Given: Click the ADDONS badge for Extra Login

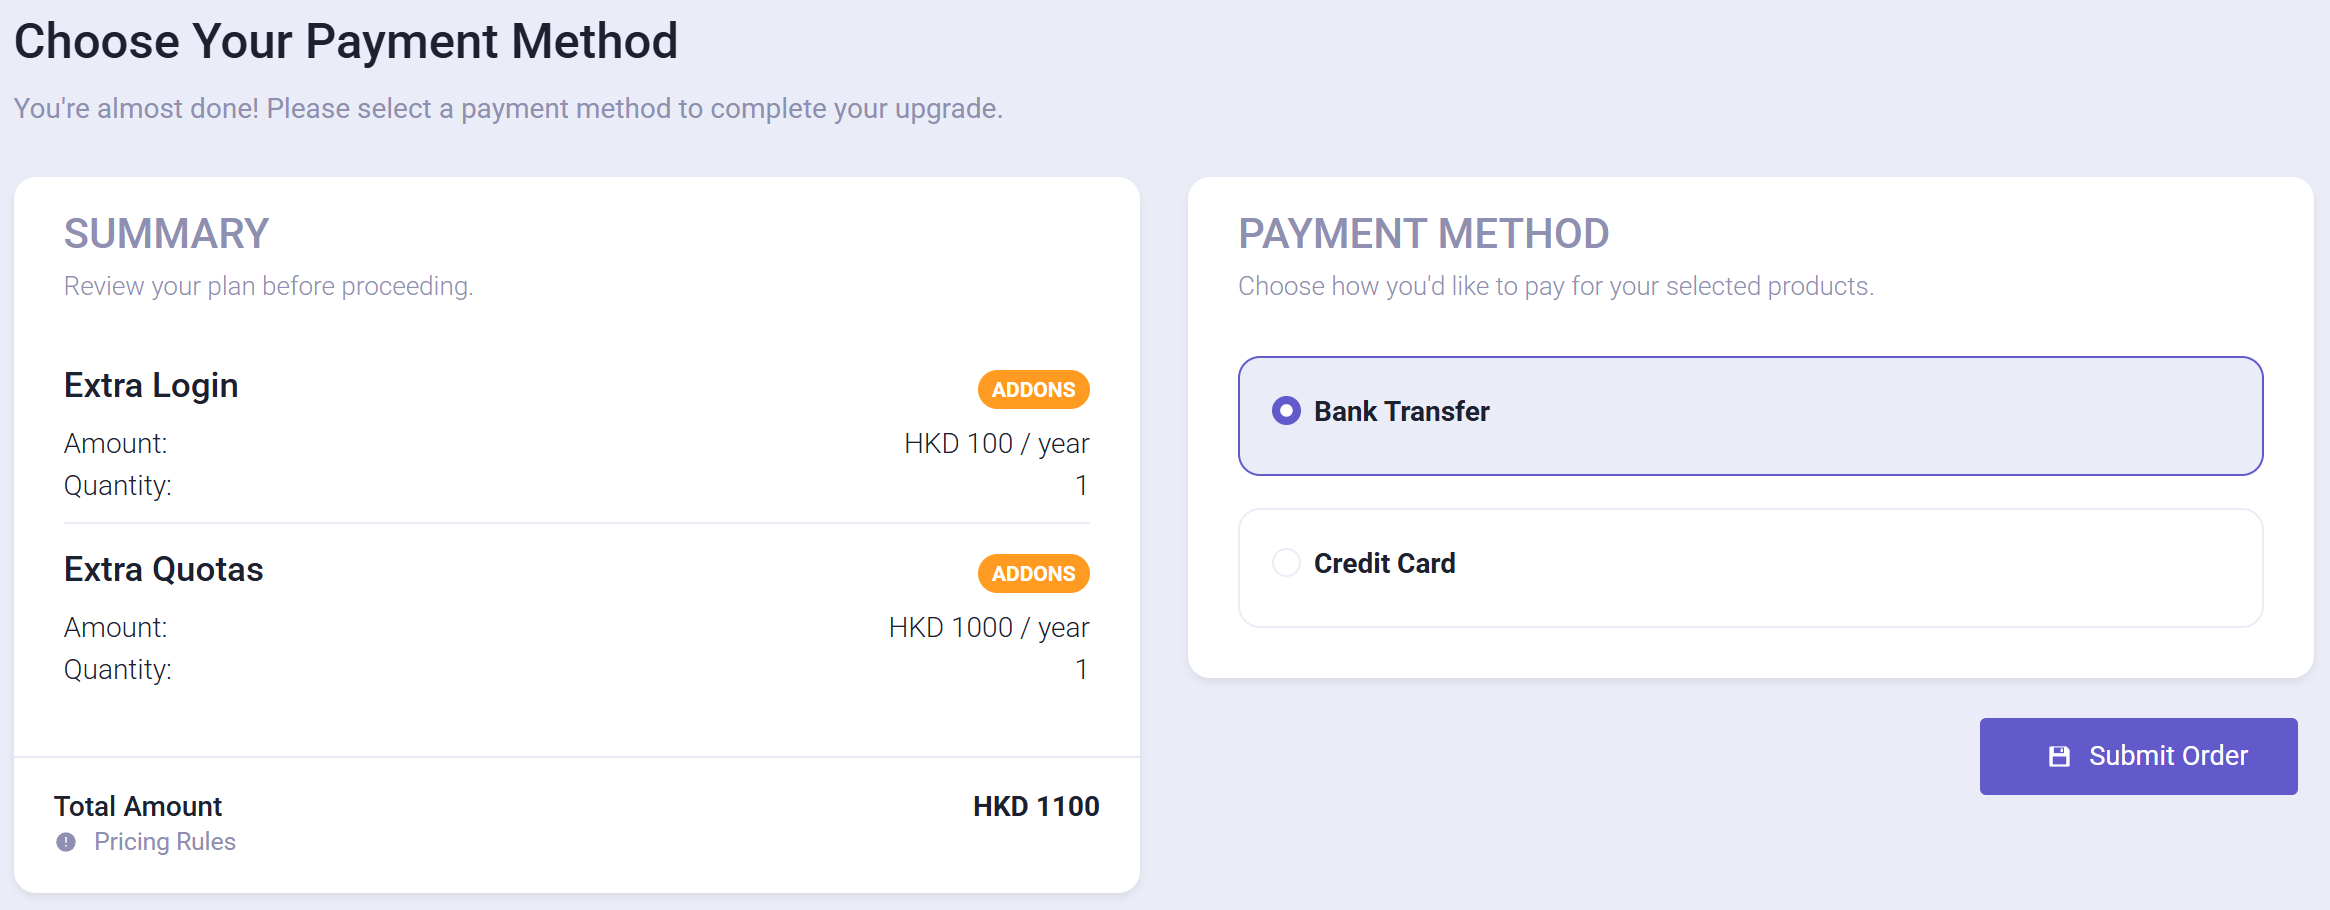Looking at the screenshot, I should tap(1033, 390).
